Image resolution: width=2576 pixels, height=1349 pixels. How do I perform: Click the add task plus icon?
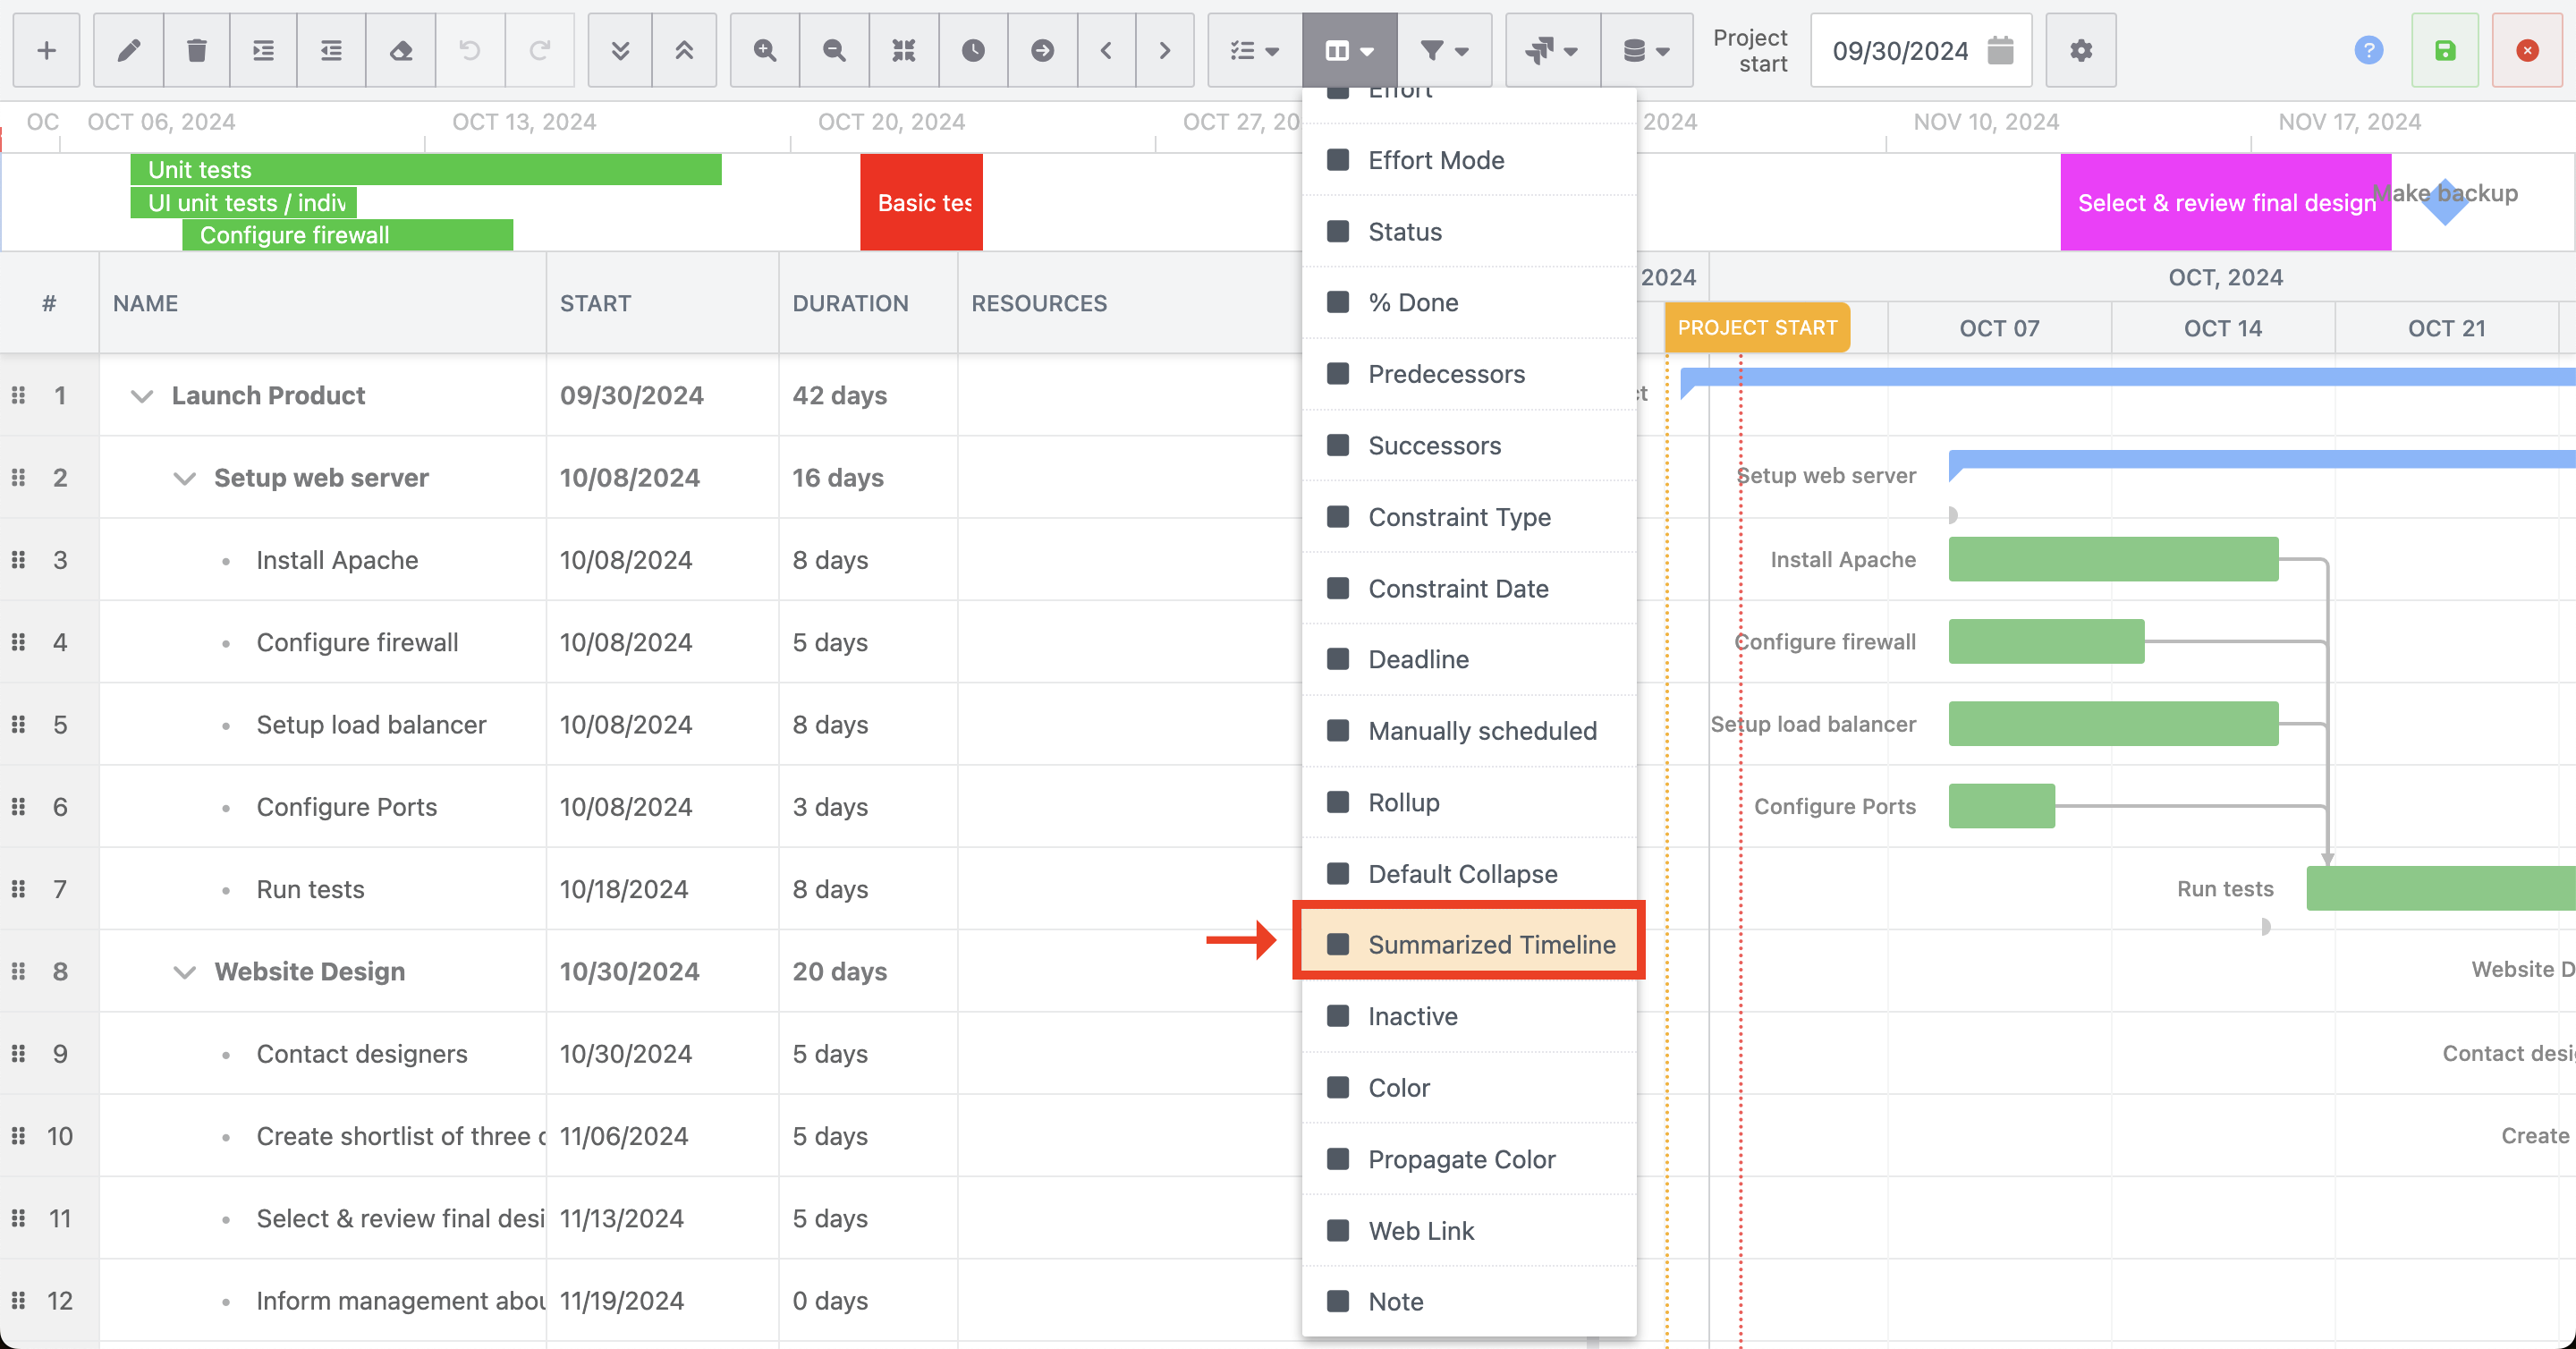(x=46, y=50)
